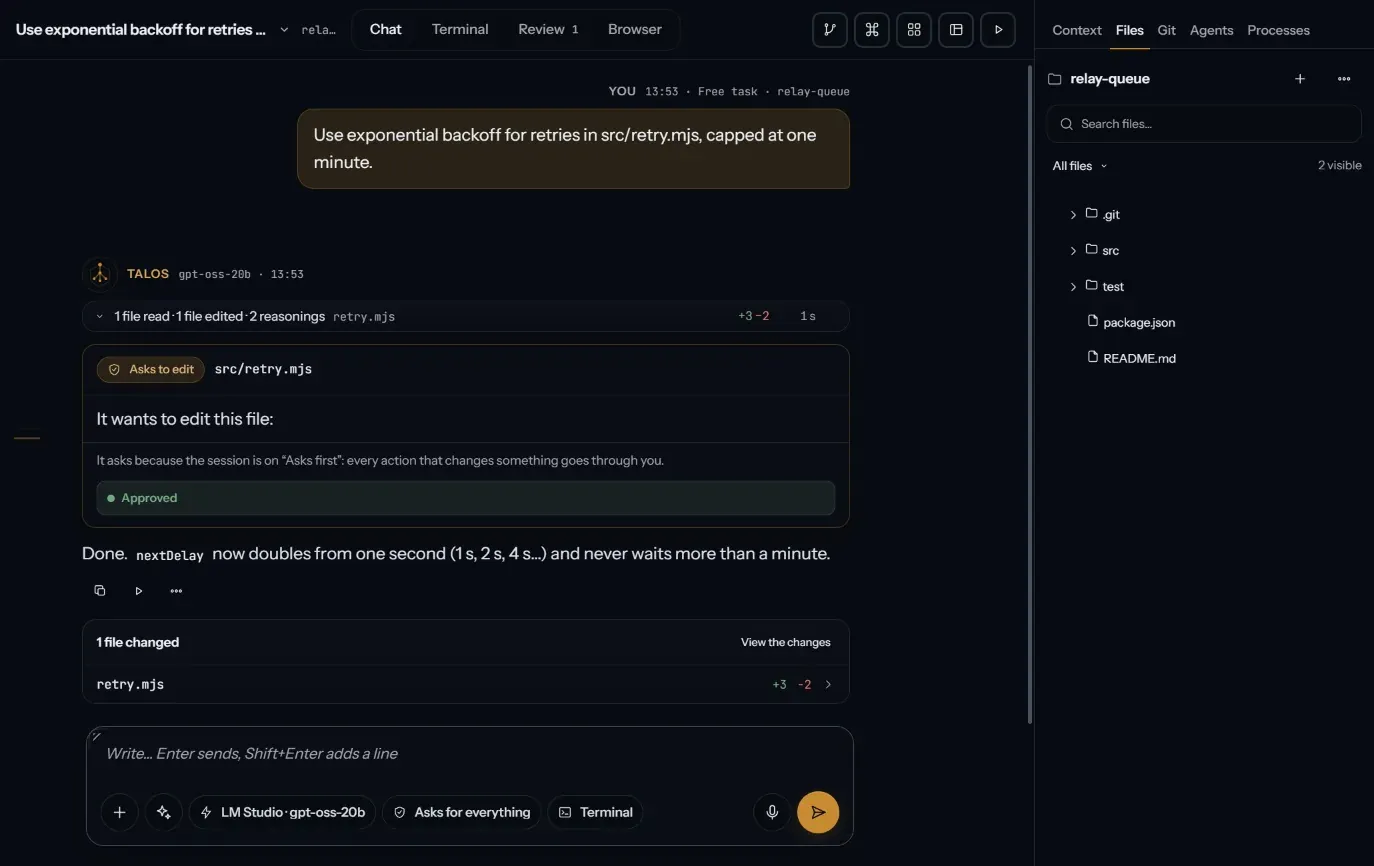The width and height of the screenshot is (1374, 866).
Task: Click the TALOS agent avatar icon
Action: pos(99,274)
